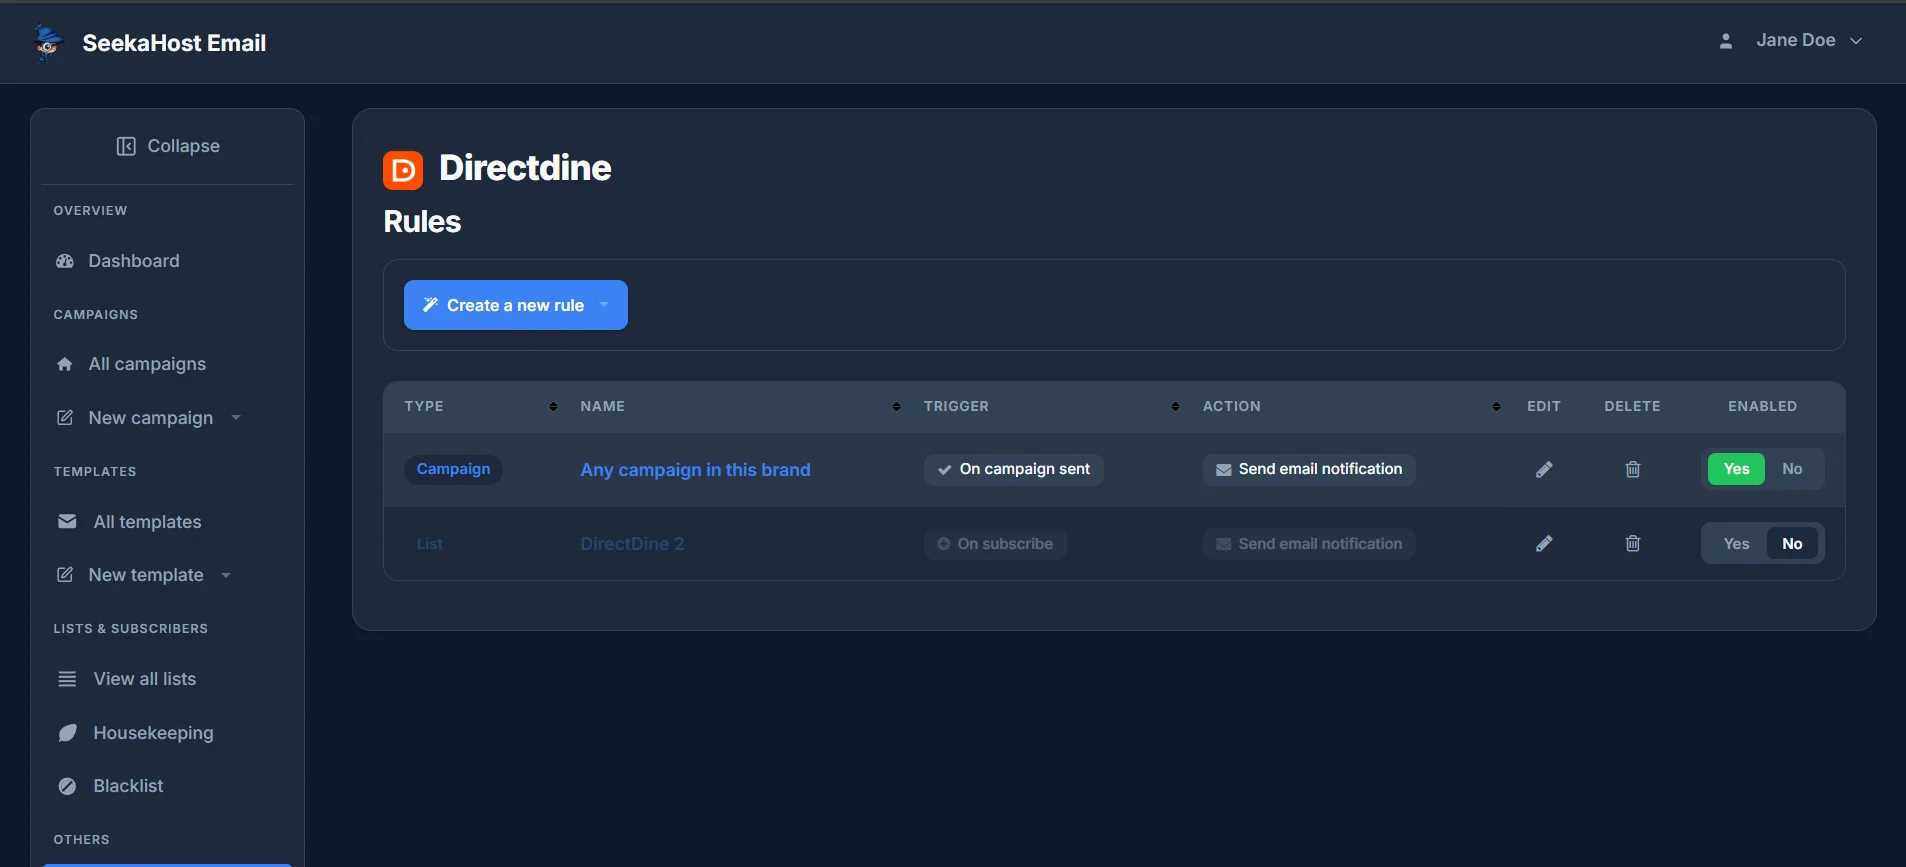This screenshot has width=1906, height=867.
Task: Click the Dashboard gauge icon
Action: tap(65, 261)
